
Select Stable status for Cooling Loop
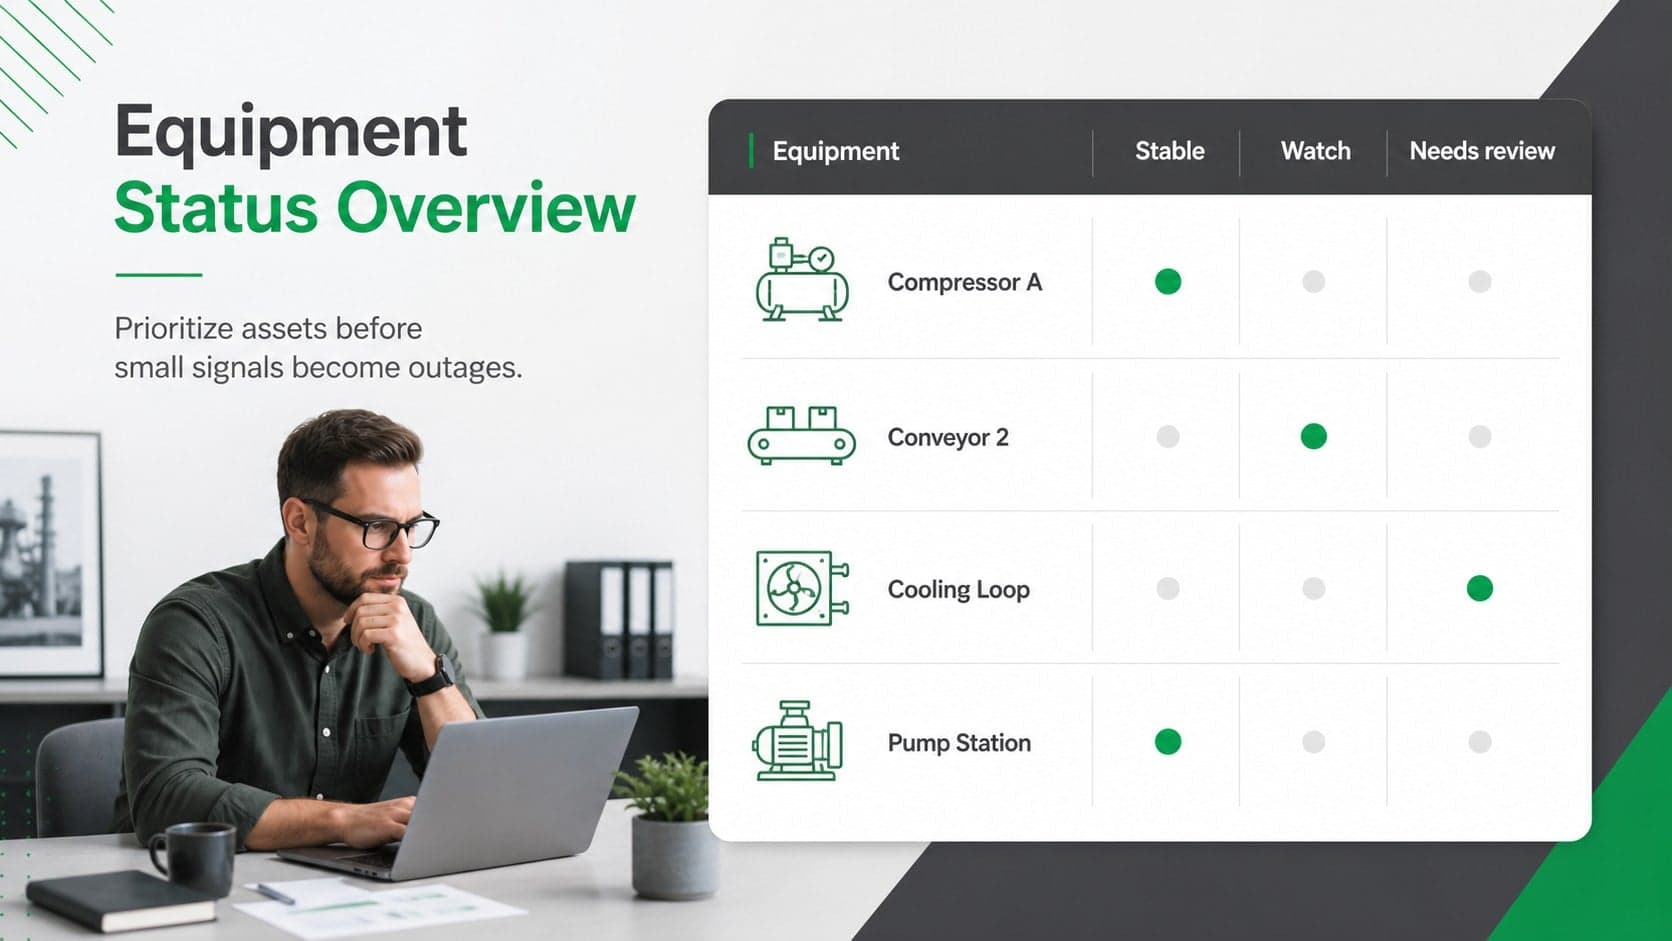(x=1168, y=588)
